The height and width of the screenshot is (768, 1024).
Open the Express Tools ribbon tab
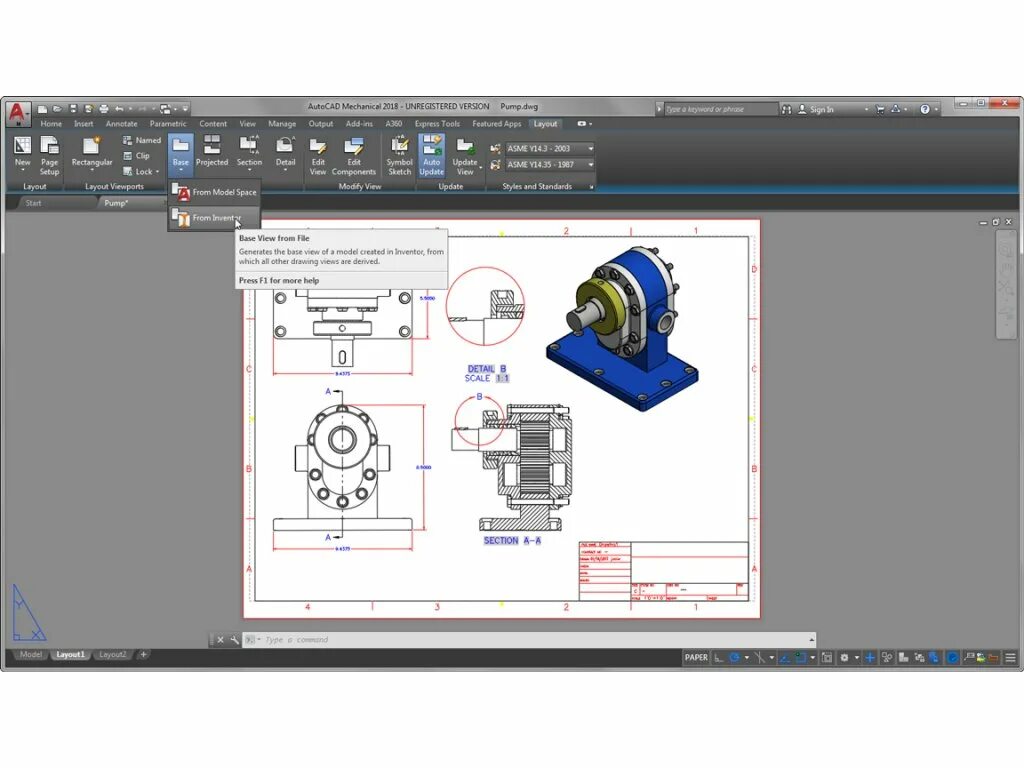point(437,123)
